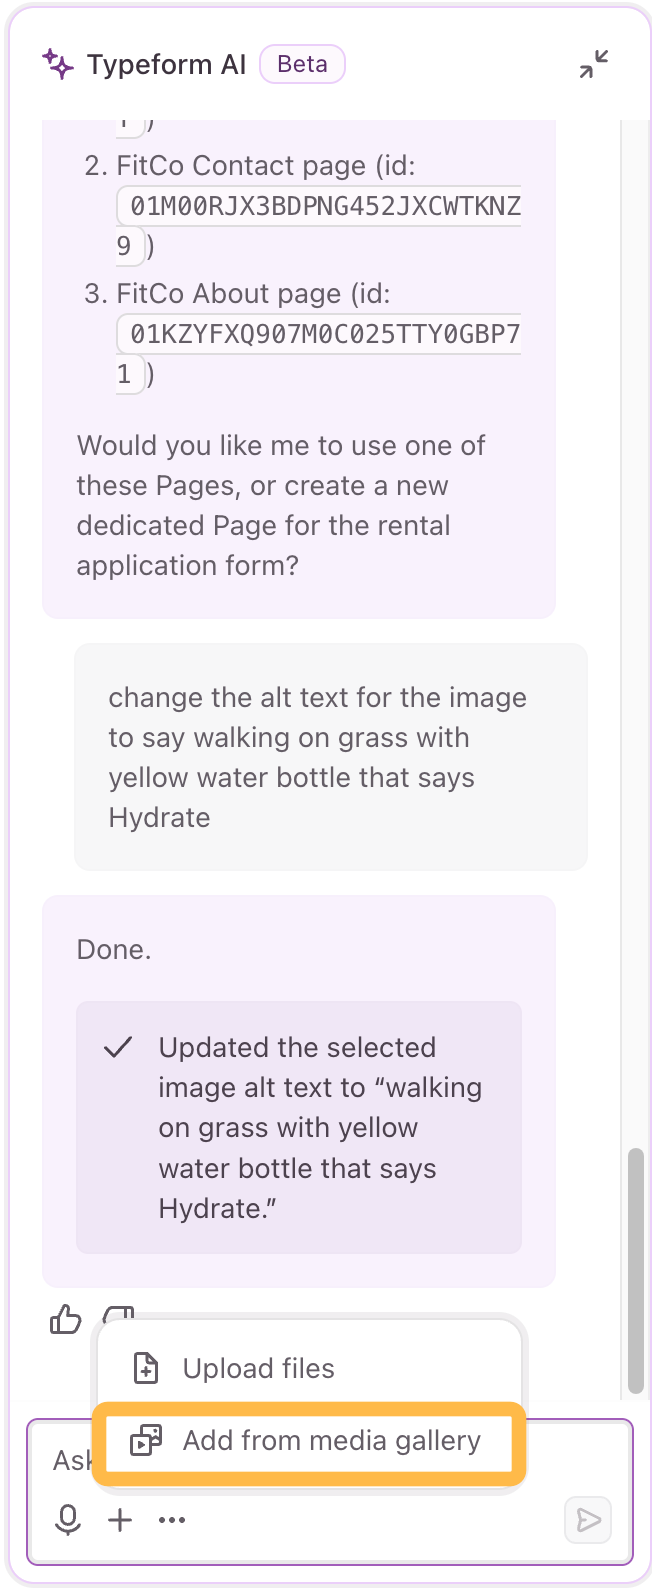Click the user message about alt text
This screenshot has height=1596, width=652.
[331, 757]
